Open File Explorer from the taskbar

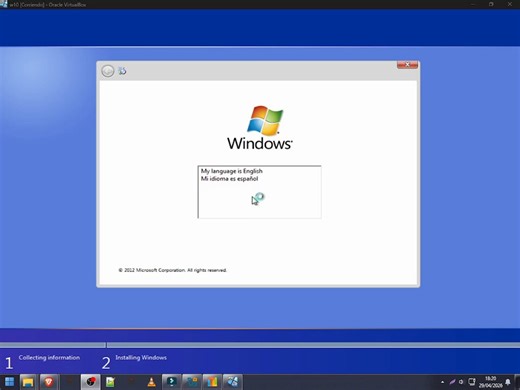[x=29, y=382]
